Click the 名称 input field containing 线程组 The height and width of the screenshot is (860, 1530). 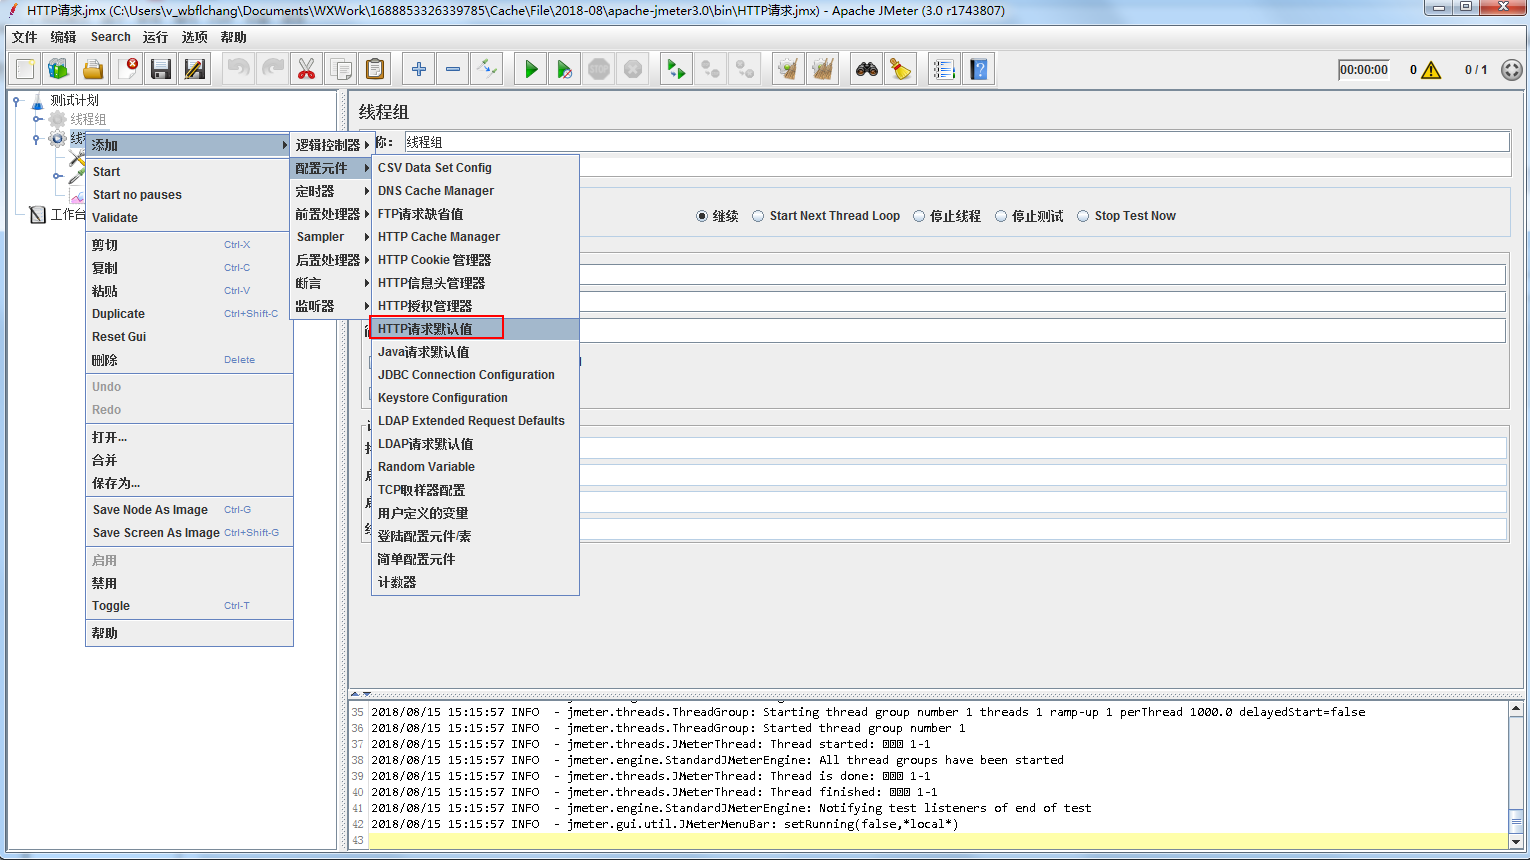pos(957,142)
